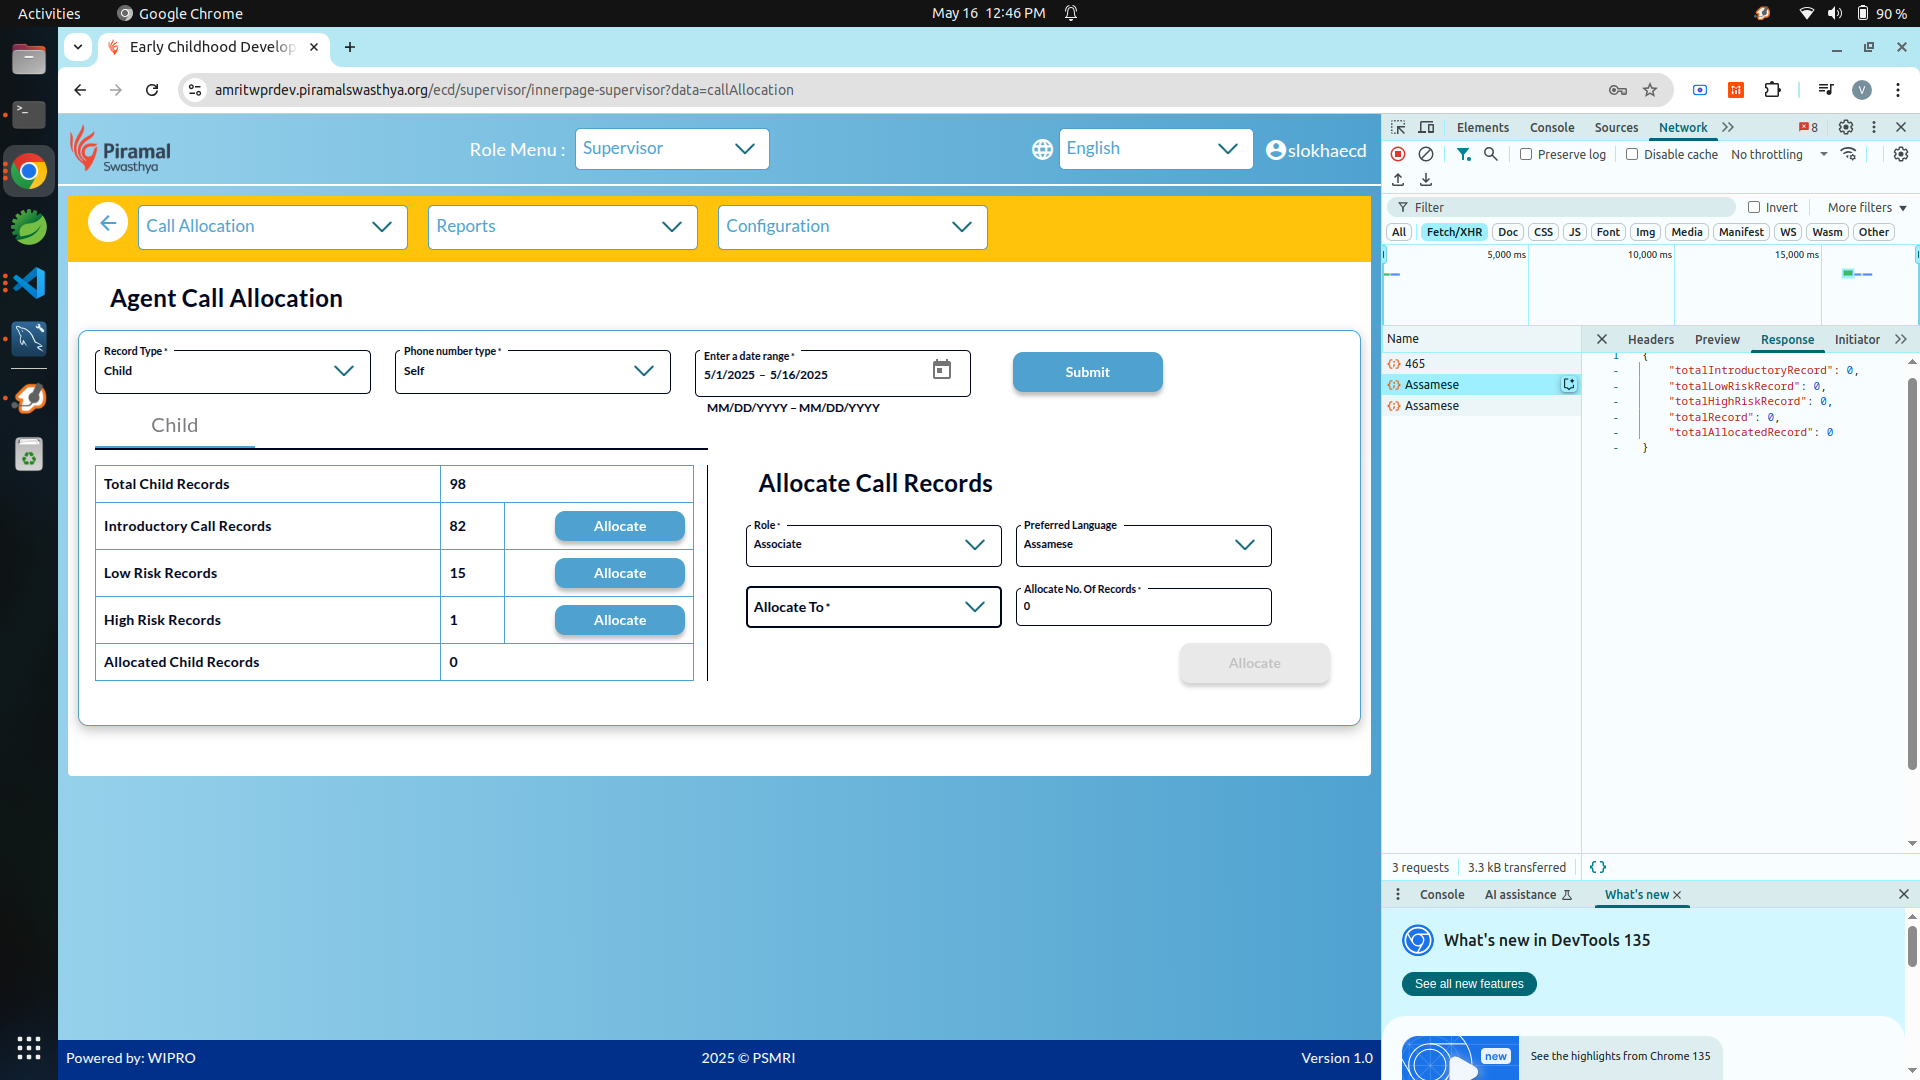Viewport: 1920px width, 1080px height.
Task: Enable the Preserve log checkbox
Action: click(x=1526, y=154)
